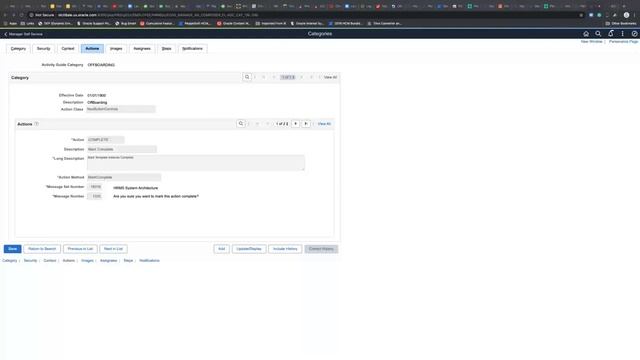Click the Action Class field
Image resolution: width=640 pixels, height=360 pixels.
(121, 109)
